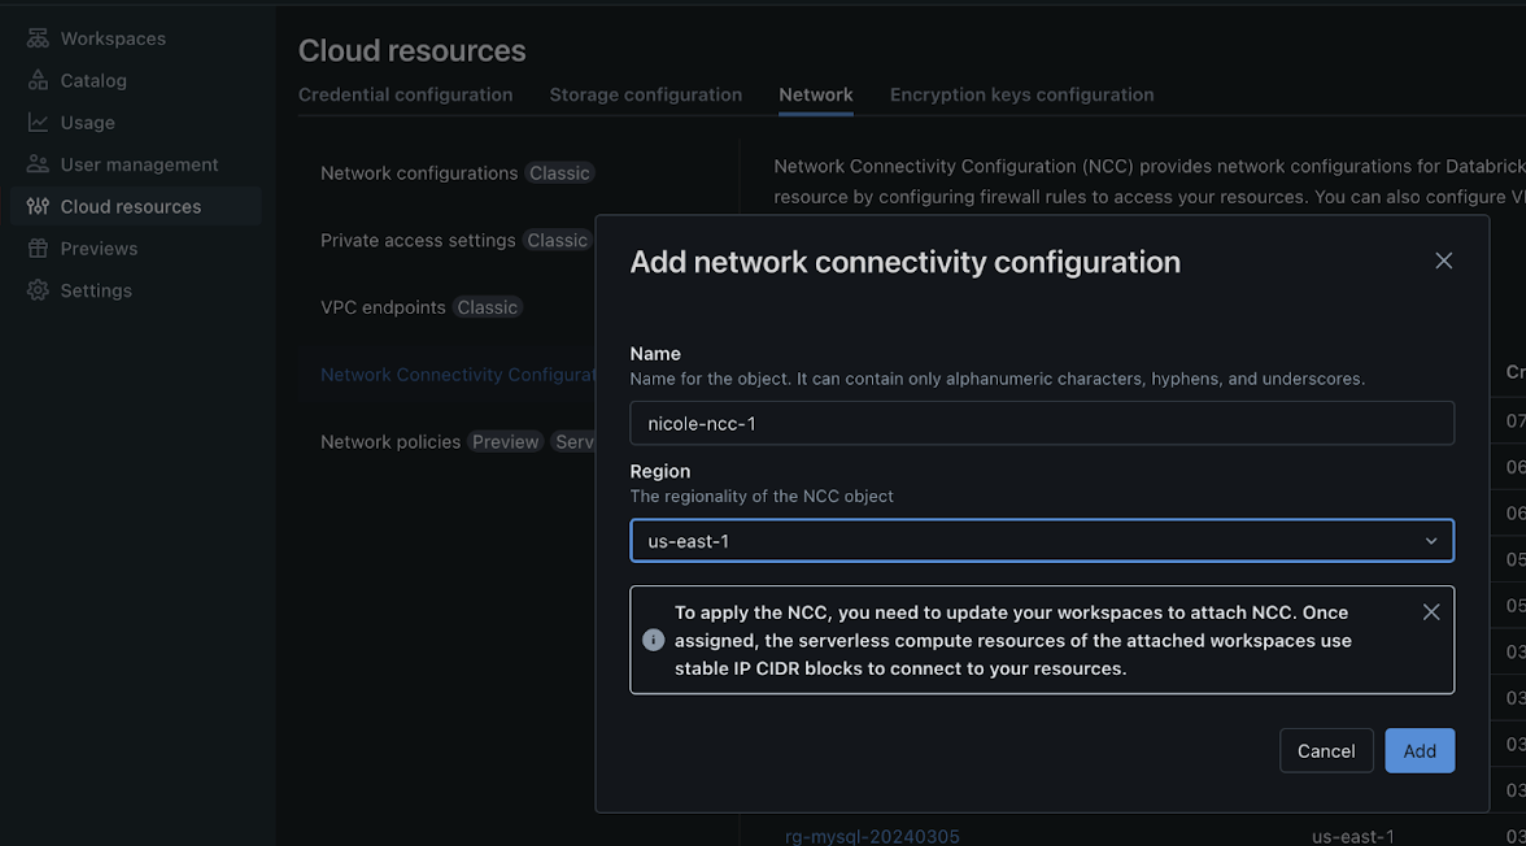This screenshot has height=846, width=1526.
Task: Switch to Credential configuration tab
Action: coord(405,95)
